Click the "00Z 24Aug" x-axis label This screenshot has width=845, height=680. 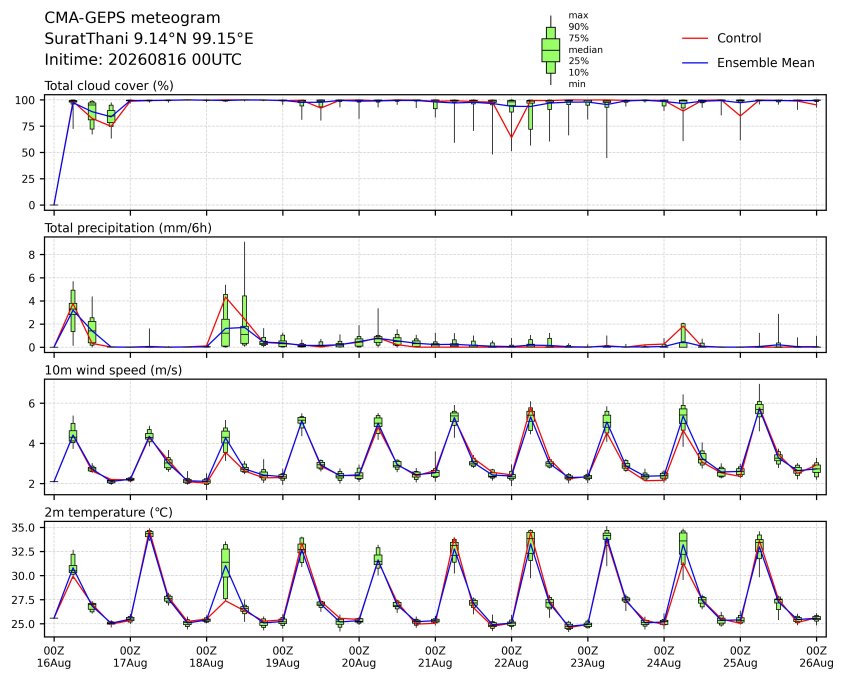click(x=664, y=656)
